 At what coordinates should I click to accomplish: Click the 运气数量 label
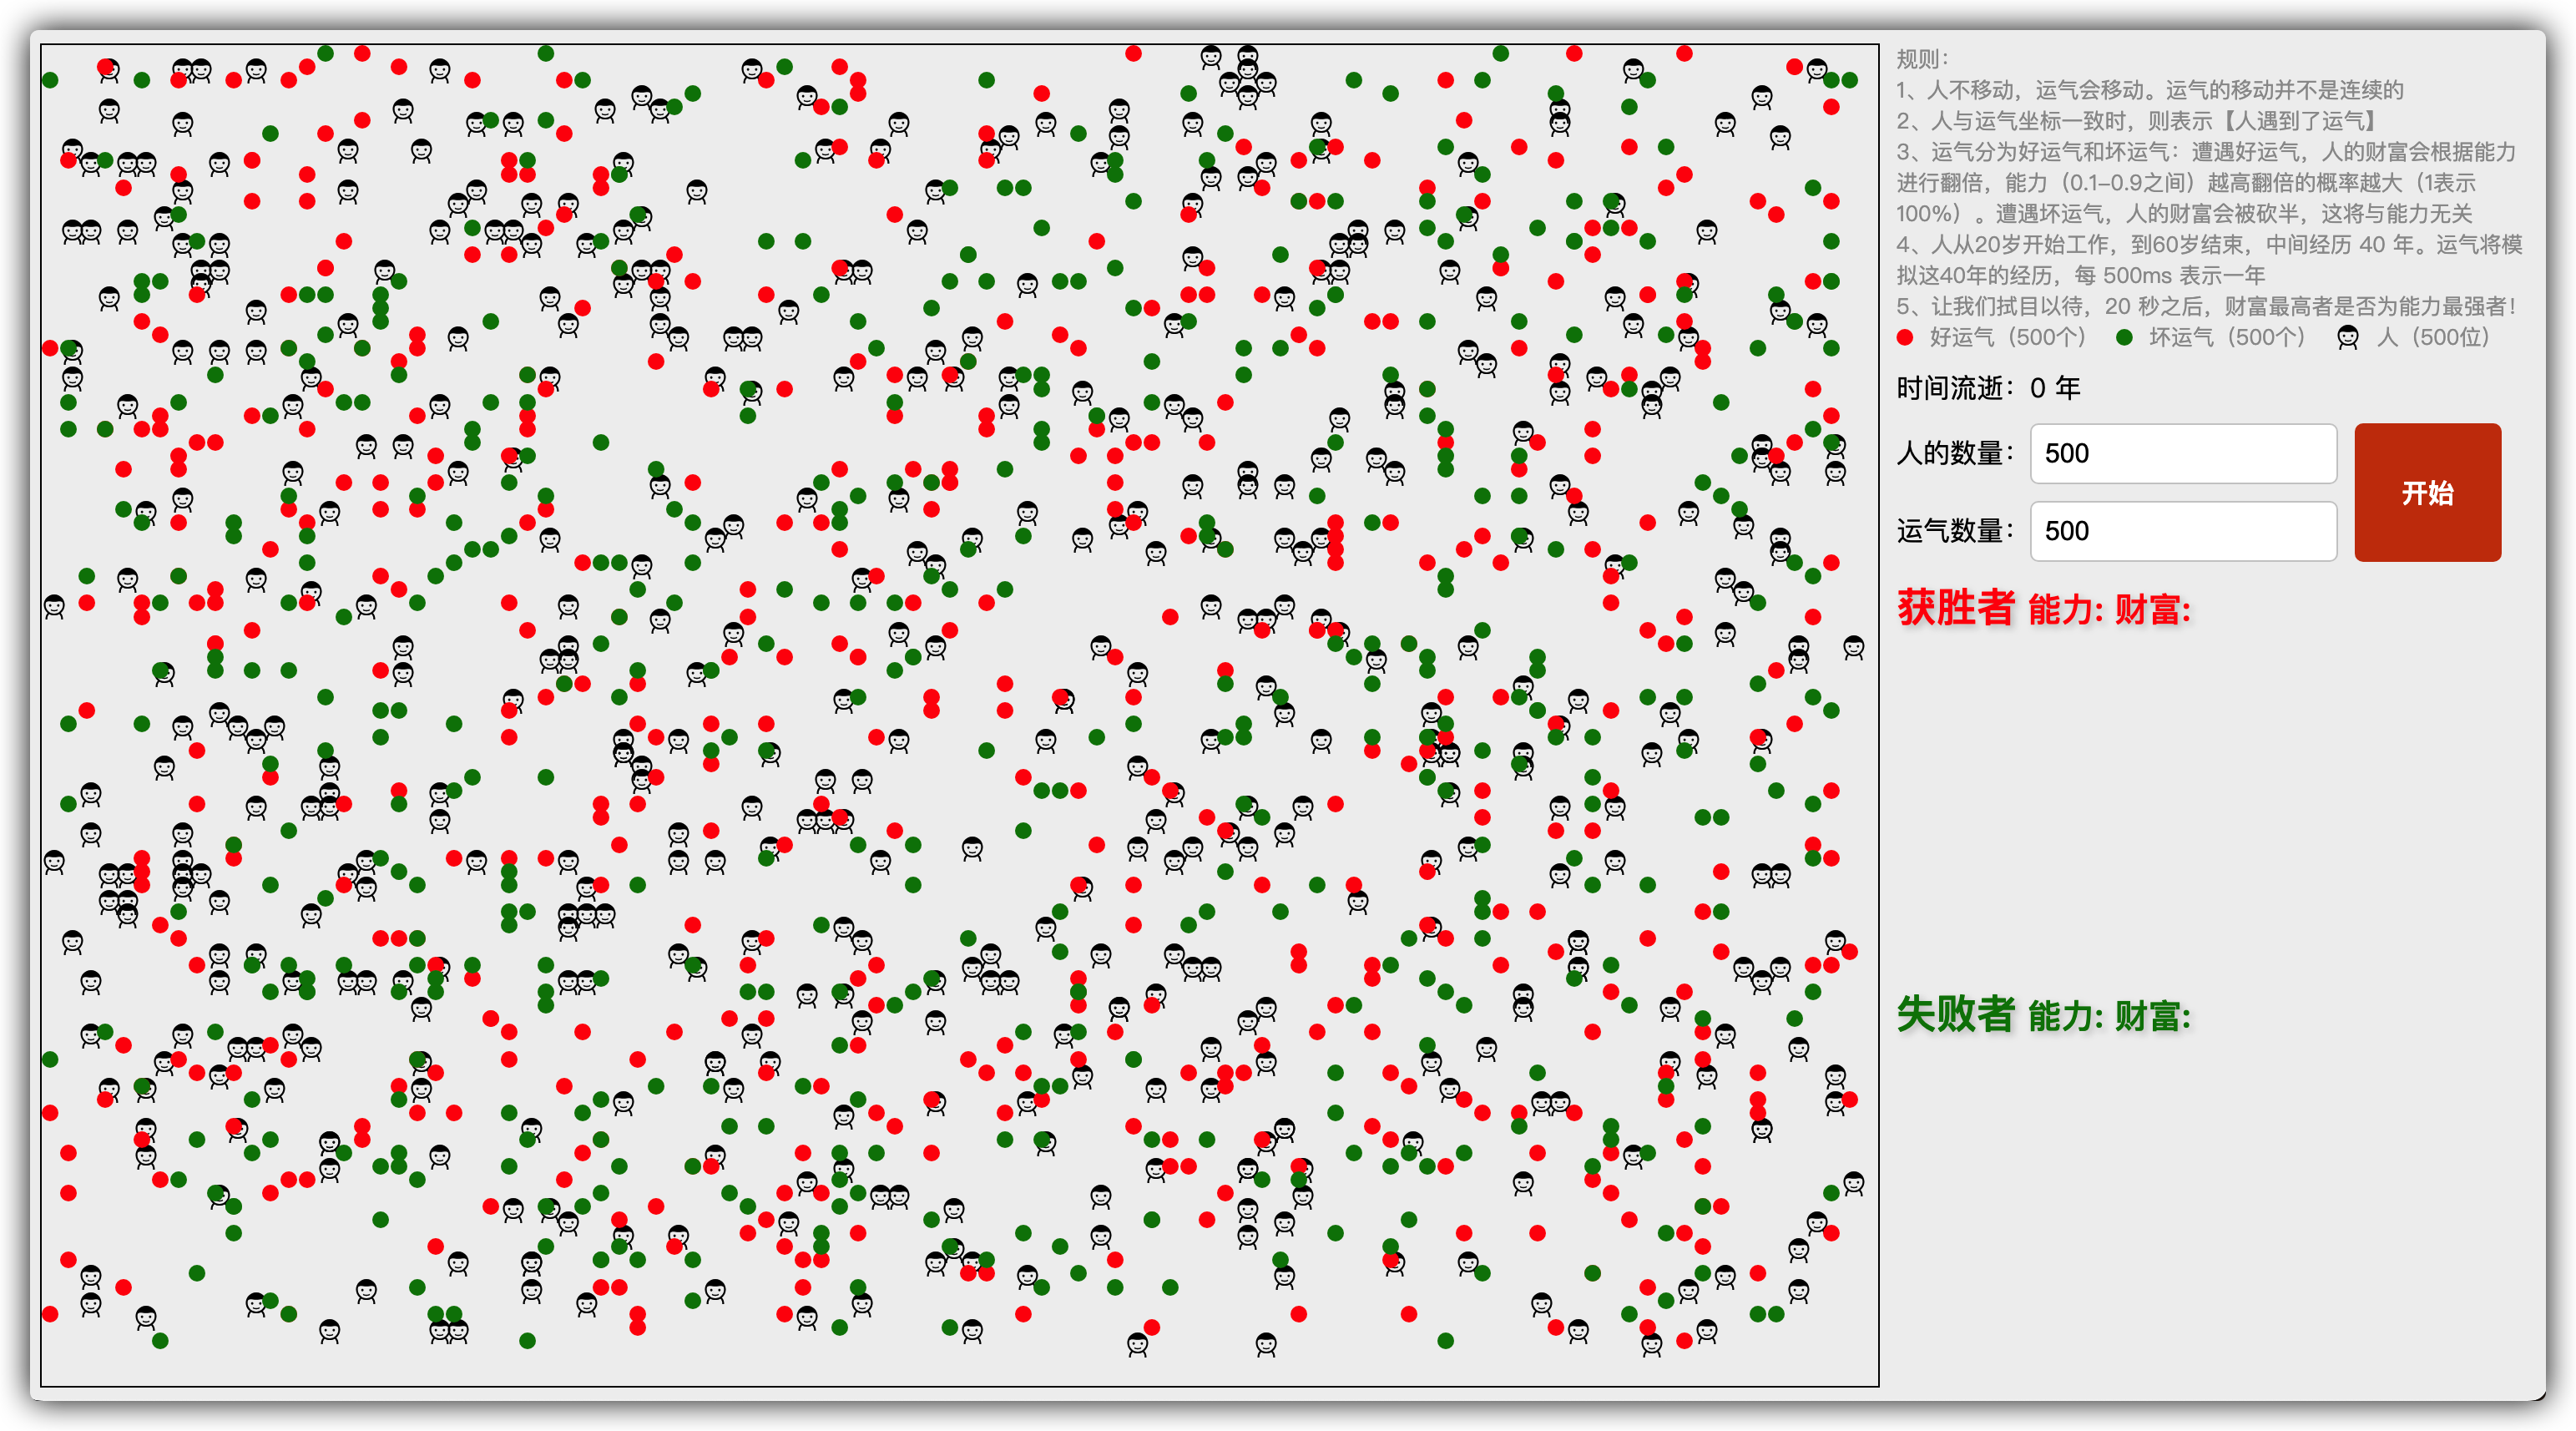[1955, 531]
